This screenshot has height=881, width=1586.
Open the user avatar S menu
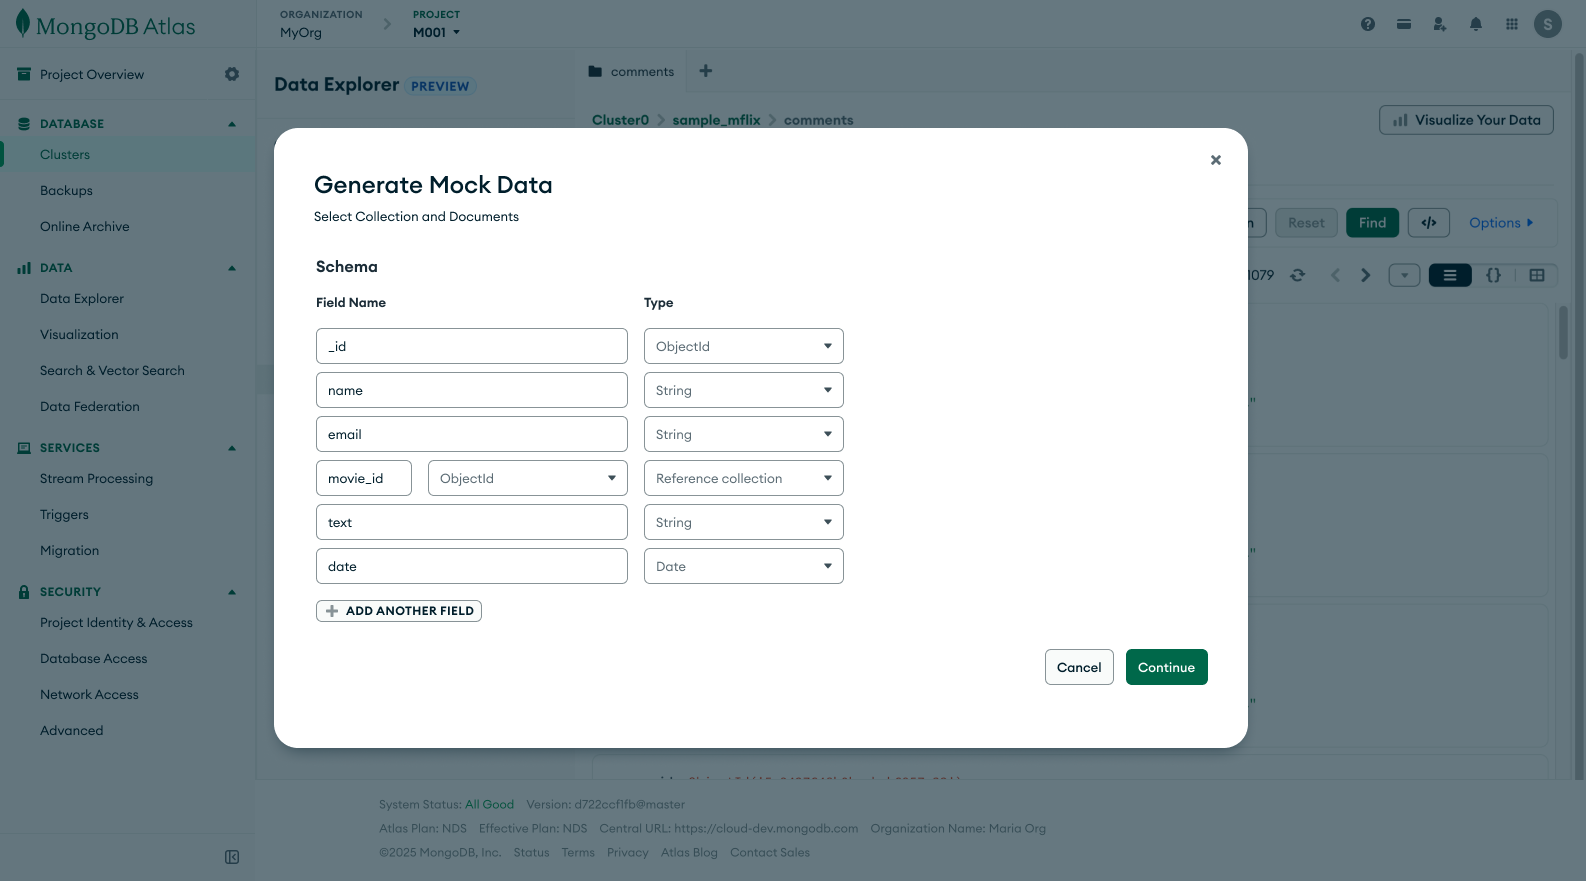pos(1548,24)
